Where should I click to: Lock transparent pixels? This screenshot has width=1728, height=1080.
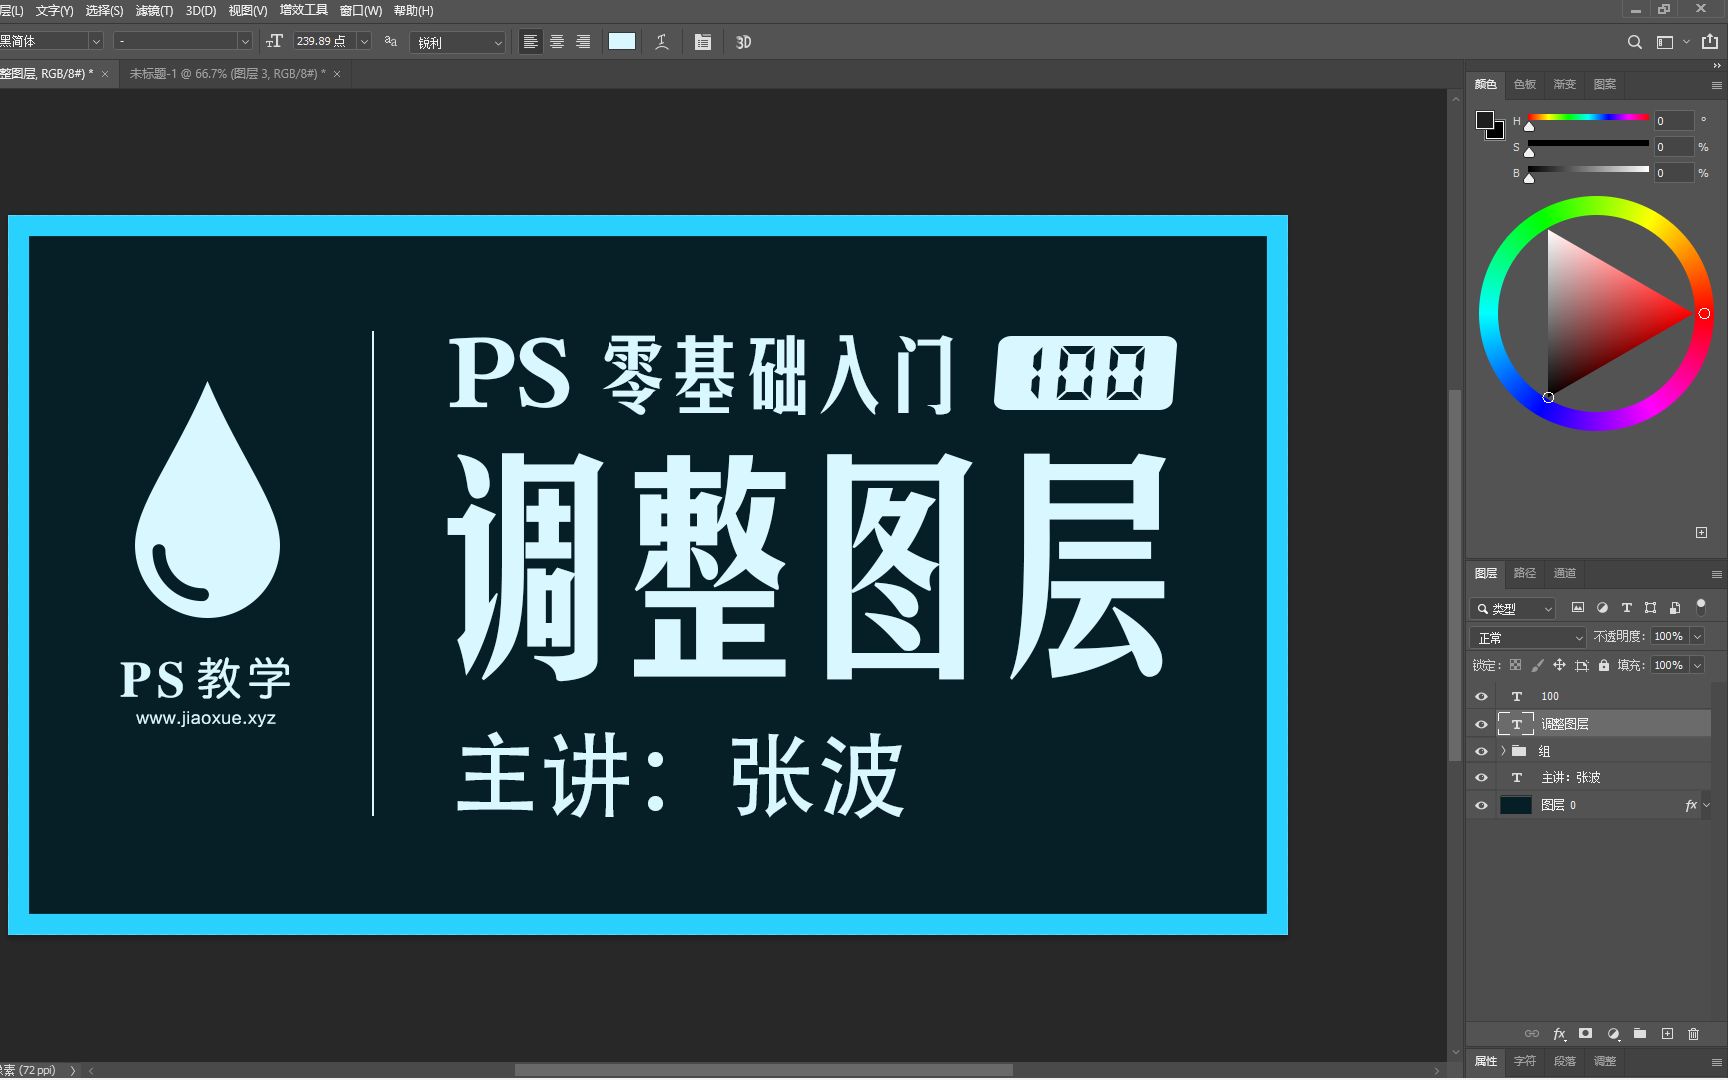pos(1515,665)
